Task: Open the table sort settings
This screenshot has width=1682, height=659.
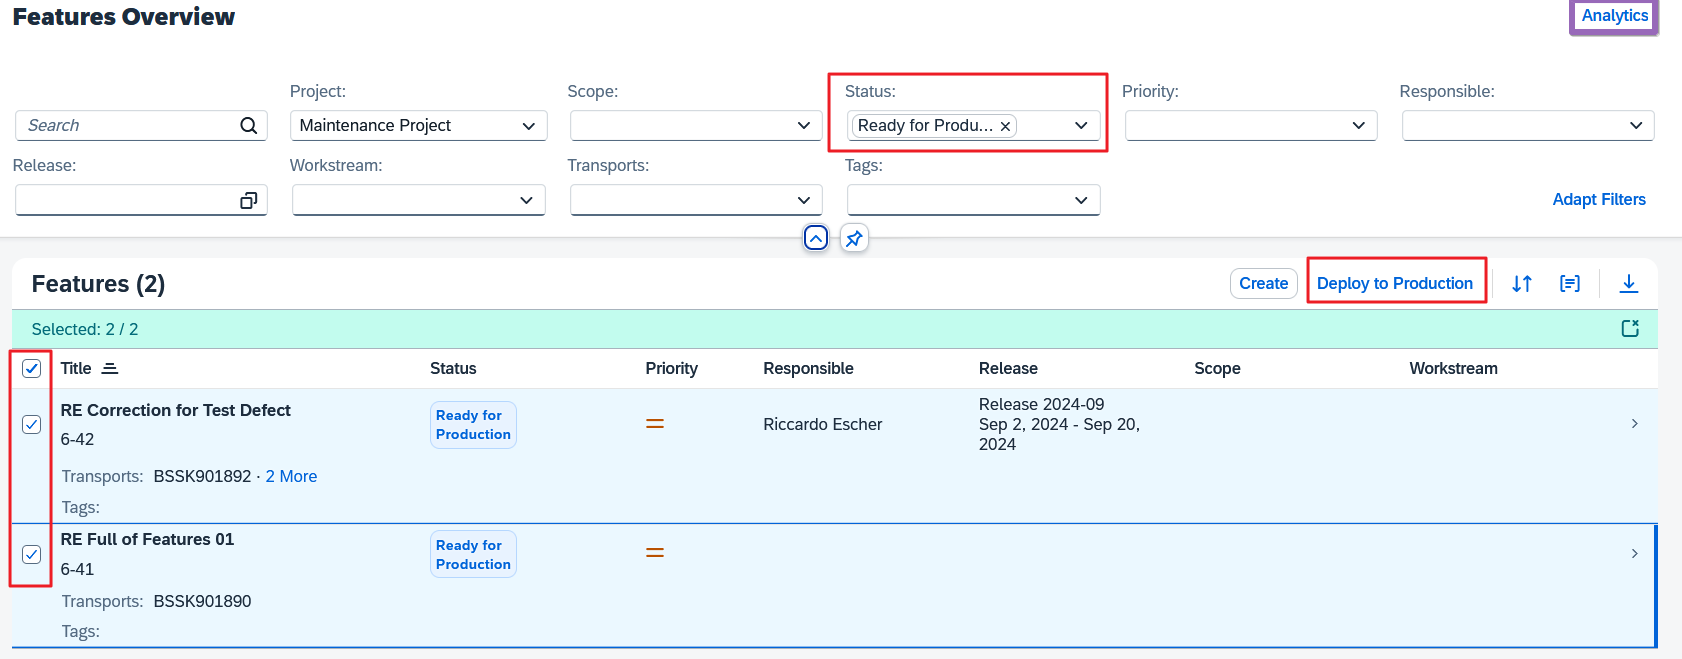Action: click(x=1521, y=284)
